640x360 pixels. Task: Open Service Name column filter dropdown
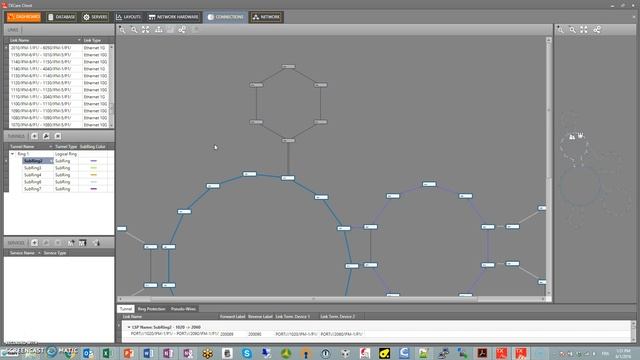[39, 253]
